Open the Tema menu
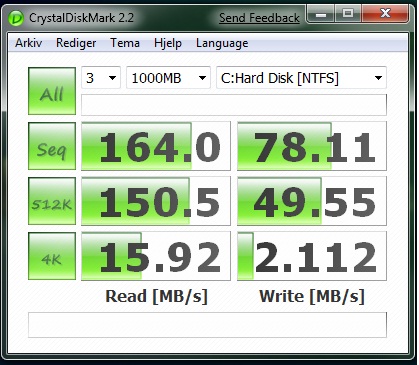Screen dimensions: 419x365 (125, 43)
